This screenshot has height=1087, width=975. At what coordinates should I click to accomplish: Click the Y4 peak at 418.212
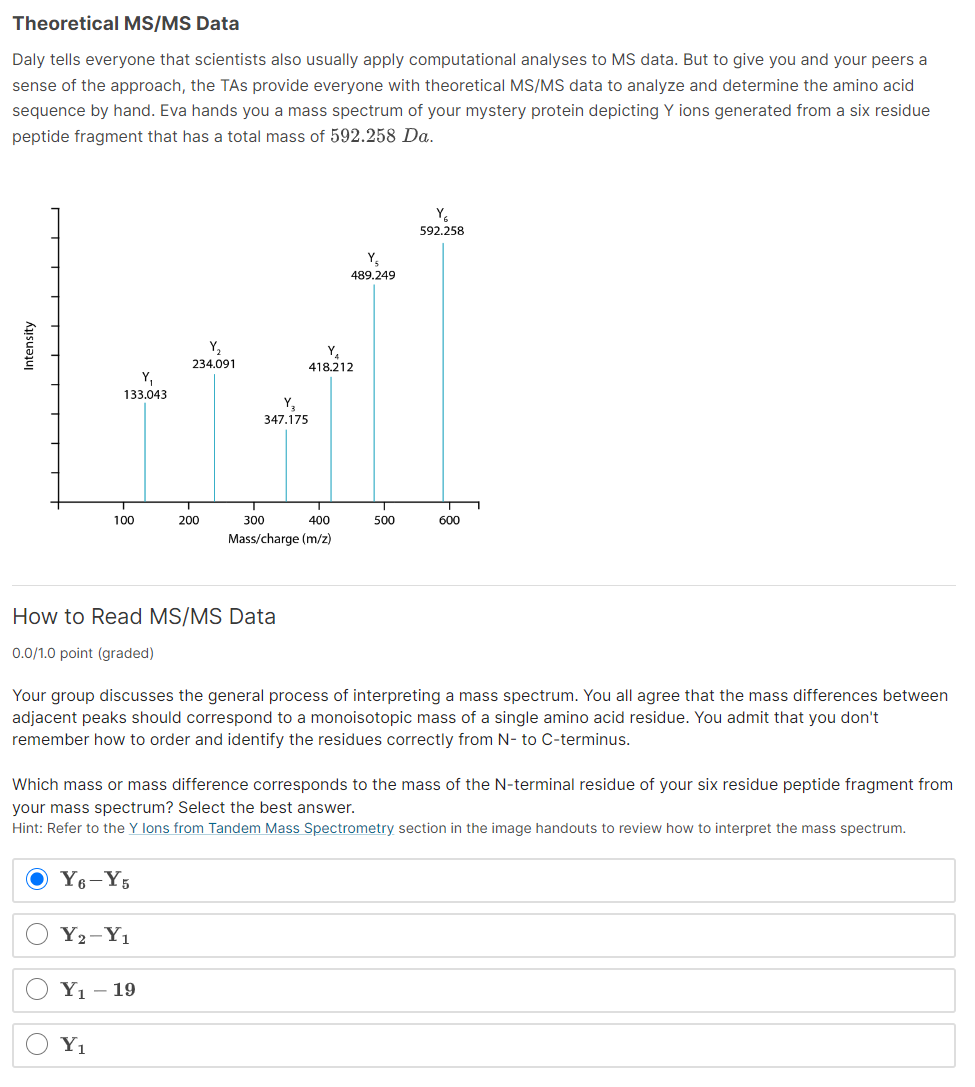tap(331, 440)
